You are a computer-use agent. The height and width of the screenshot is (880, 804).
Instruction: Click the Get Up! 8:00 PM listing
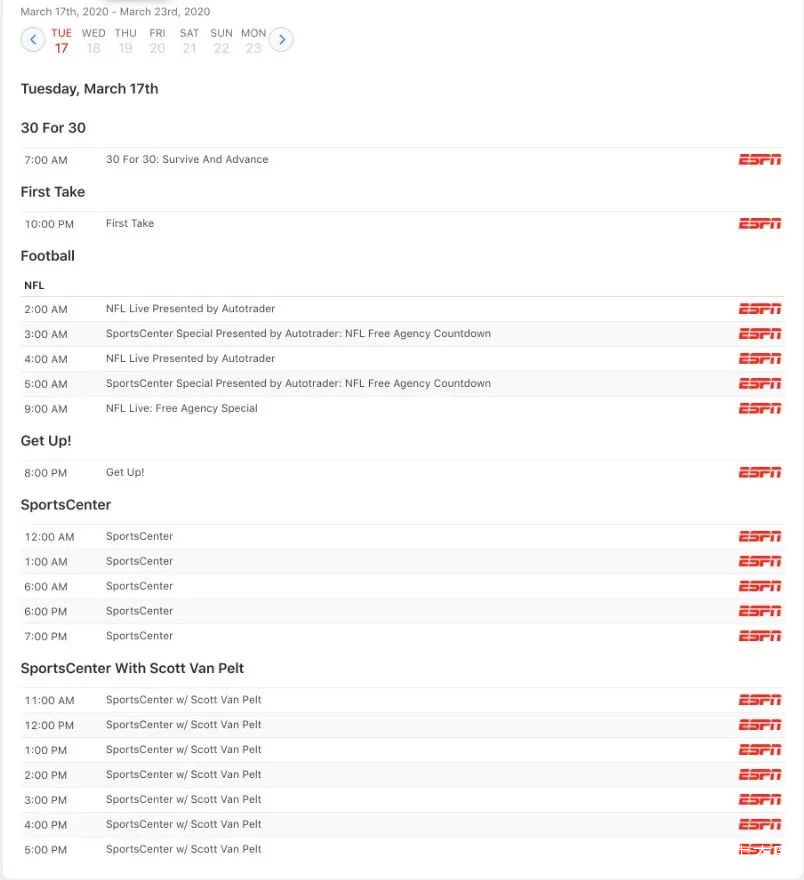pos(125,473)
